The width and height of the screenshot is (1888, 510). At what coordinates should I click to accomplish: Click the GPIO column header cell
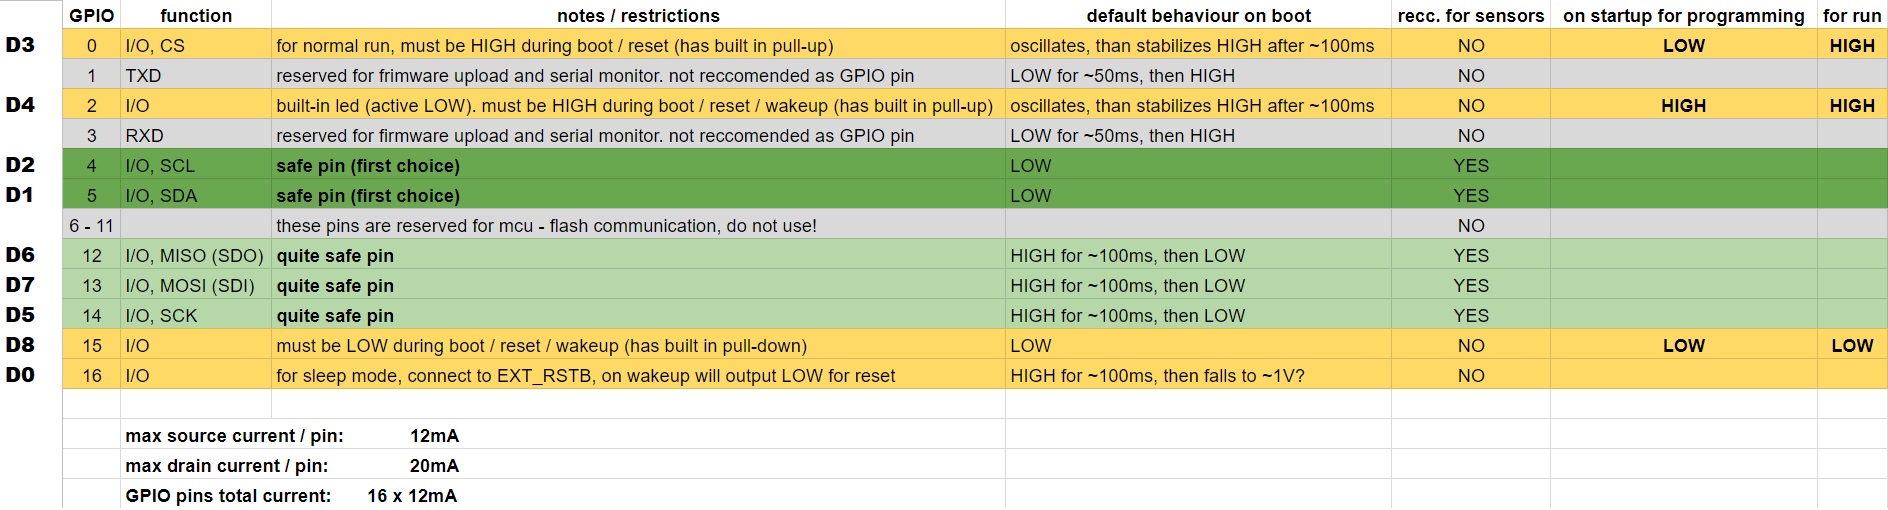tap(91, 15)
